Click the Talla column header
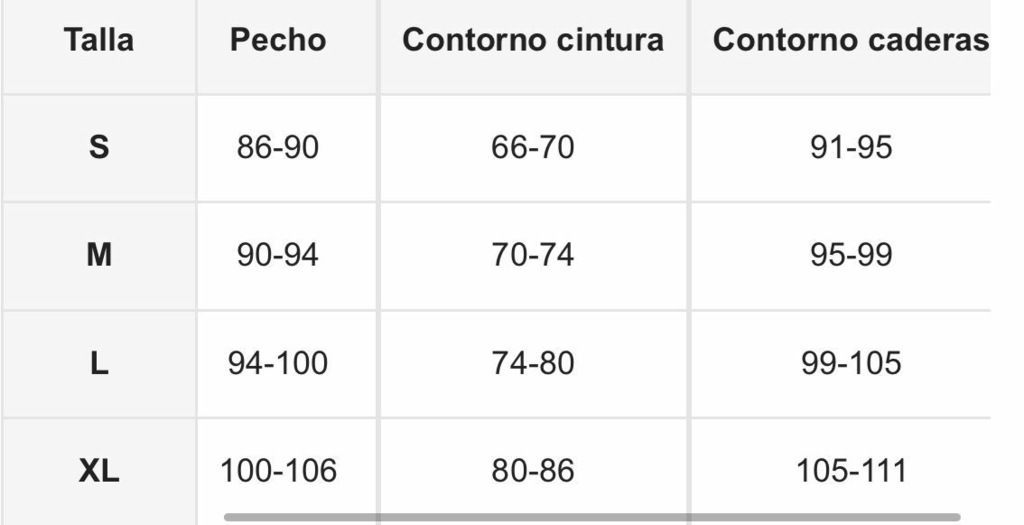The height and width of the screenshot is (525, 1024). coord(98,40)
